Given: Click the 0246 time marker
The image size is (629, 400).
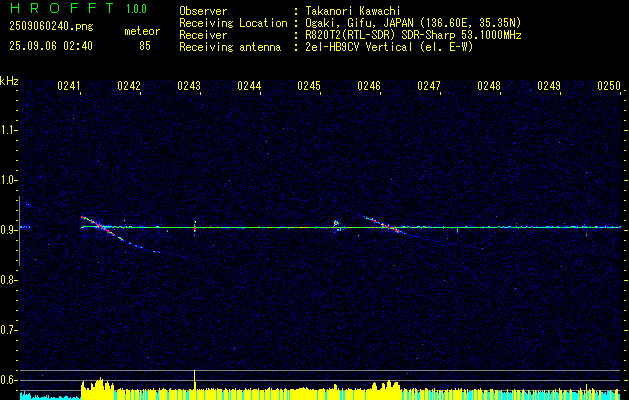Looking at the screenshot, I should (x=369, y=86).
